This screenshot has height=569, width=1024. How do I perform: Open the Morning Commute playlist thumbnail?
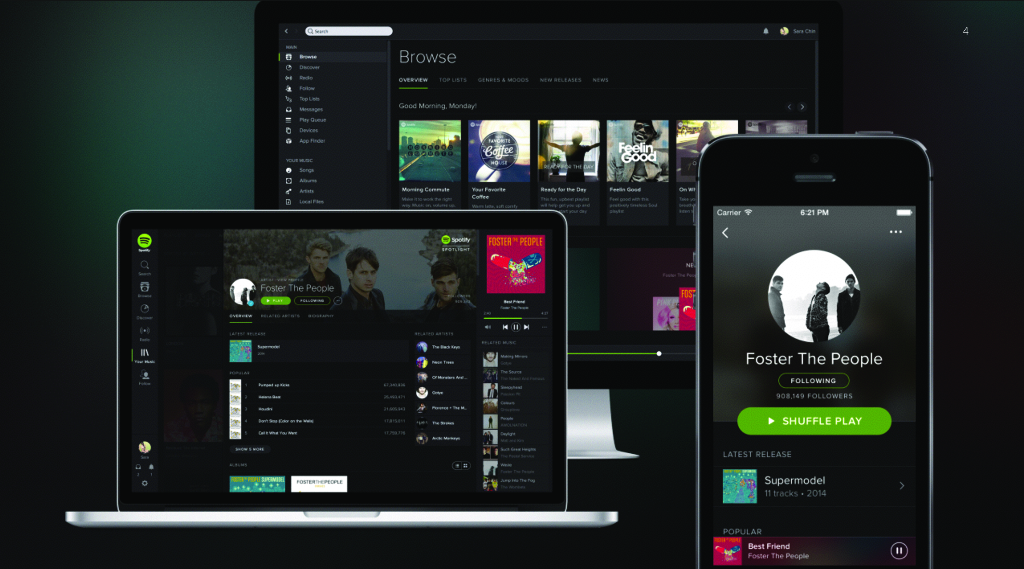pos(430,151)
